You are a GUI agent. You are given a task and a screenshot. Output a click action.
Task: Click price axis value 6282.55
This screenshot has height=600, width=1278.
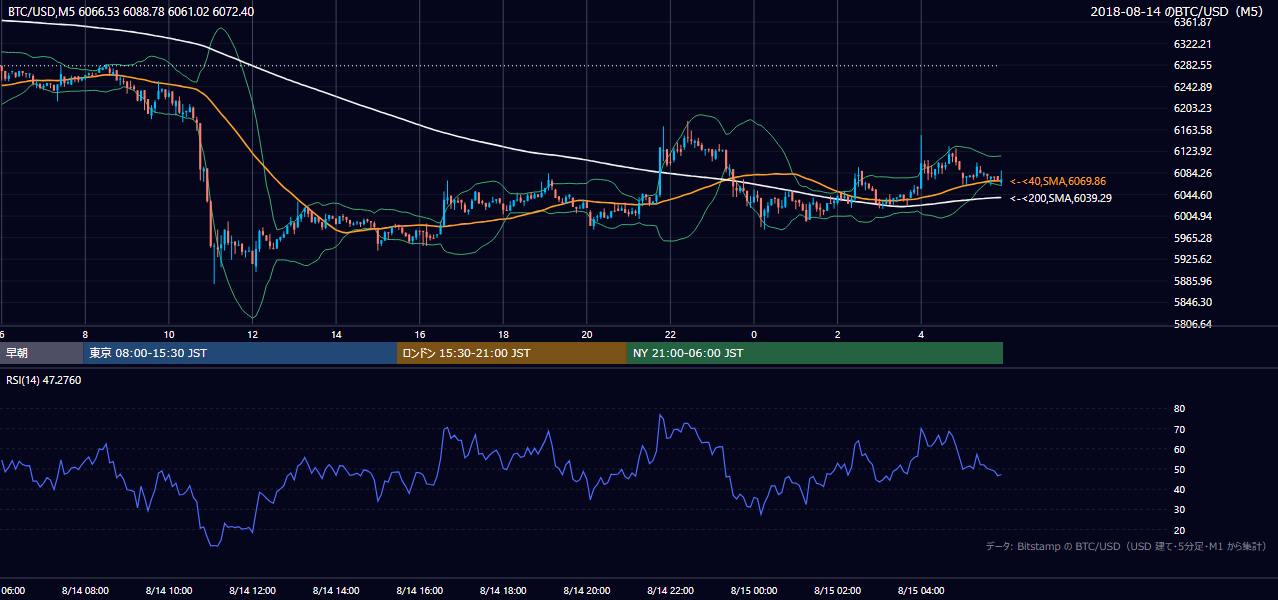coord(1193,65)
